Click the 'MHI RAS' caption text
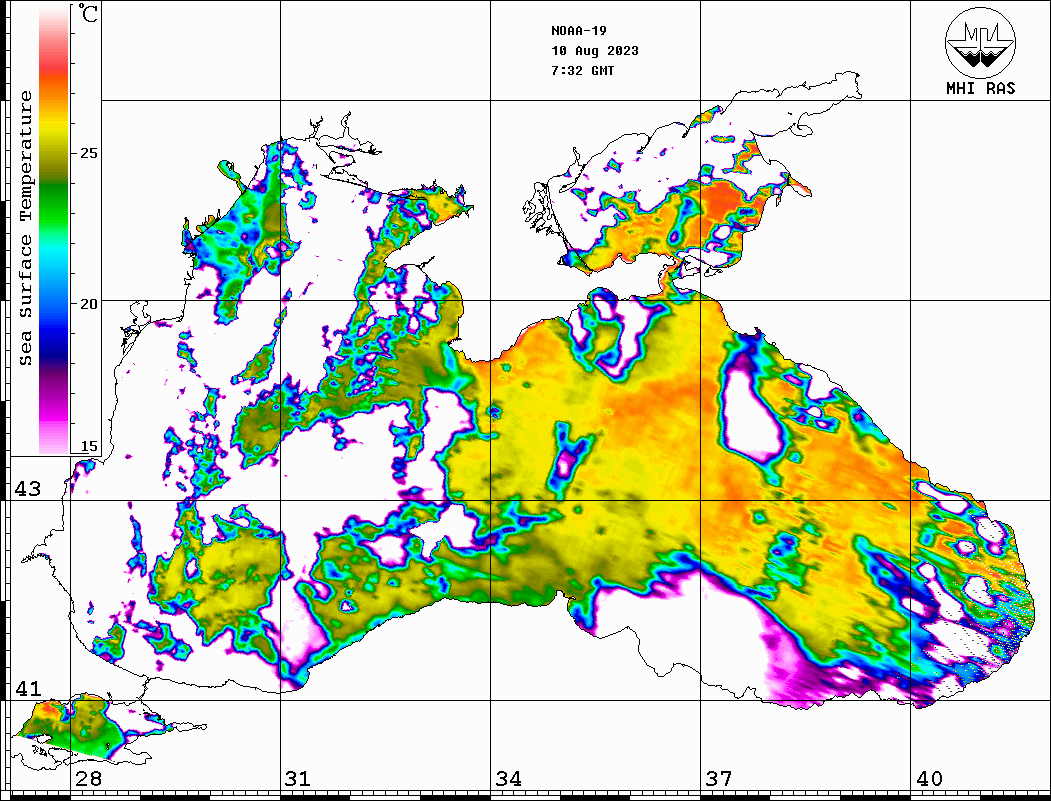This screenshot has width=1051, height=801. tap(981, 88)
